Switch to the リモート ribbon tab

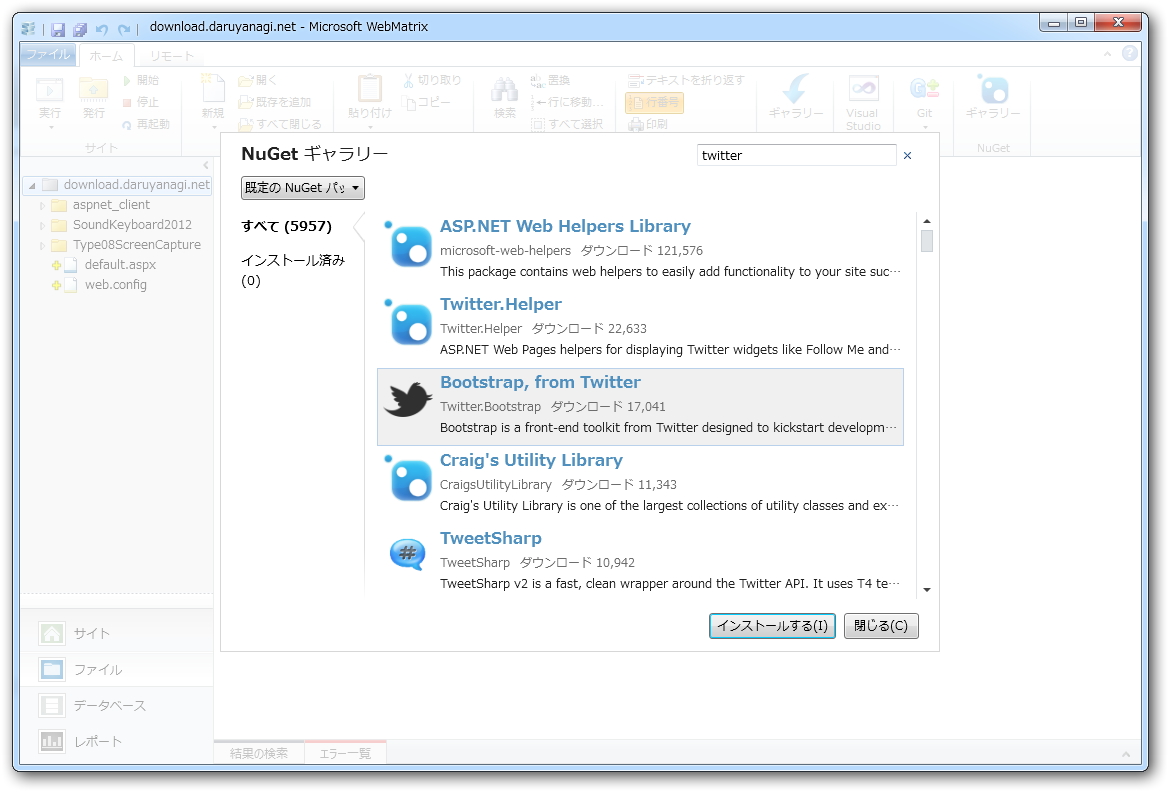tap(170, 55)
